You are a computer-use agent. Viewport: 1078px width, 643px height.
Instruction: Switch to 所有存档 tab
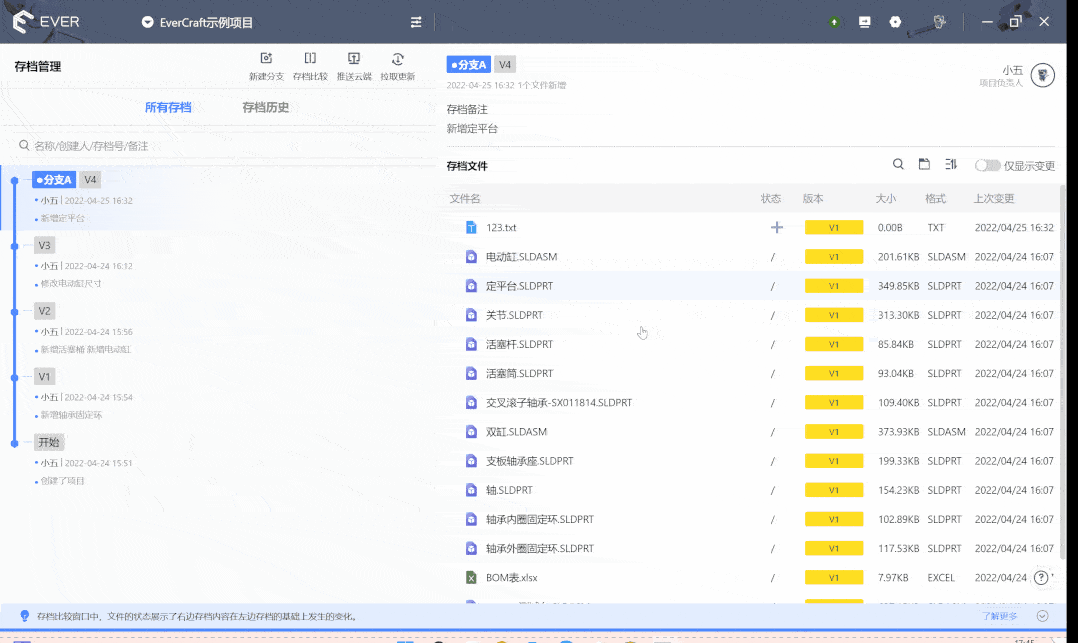pyautogui.click(x=168, y=107)
